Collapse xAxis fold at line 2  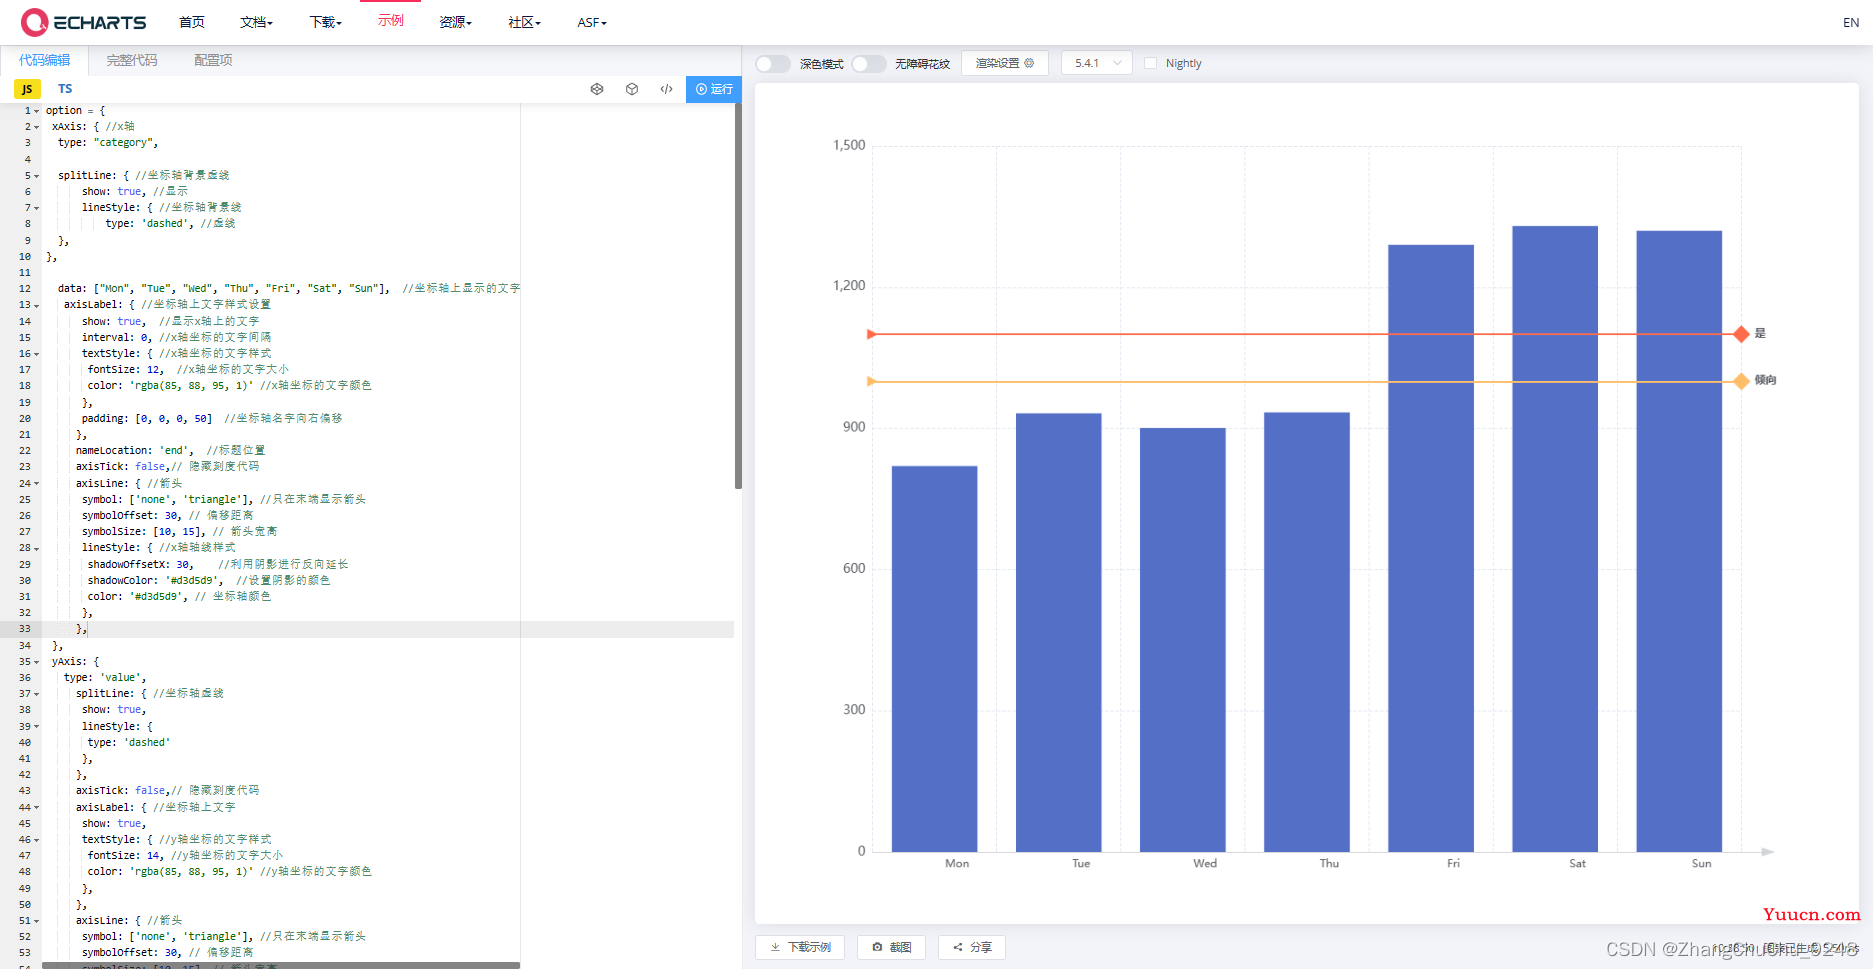point(37,127)
